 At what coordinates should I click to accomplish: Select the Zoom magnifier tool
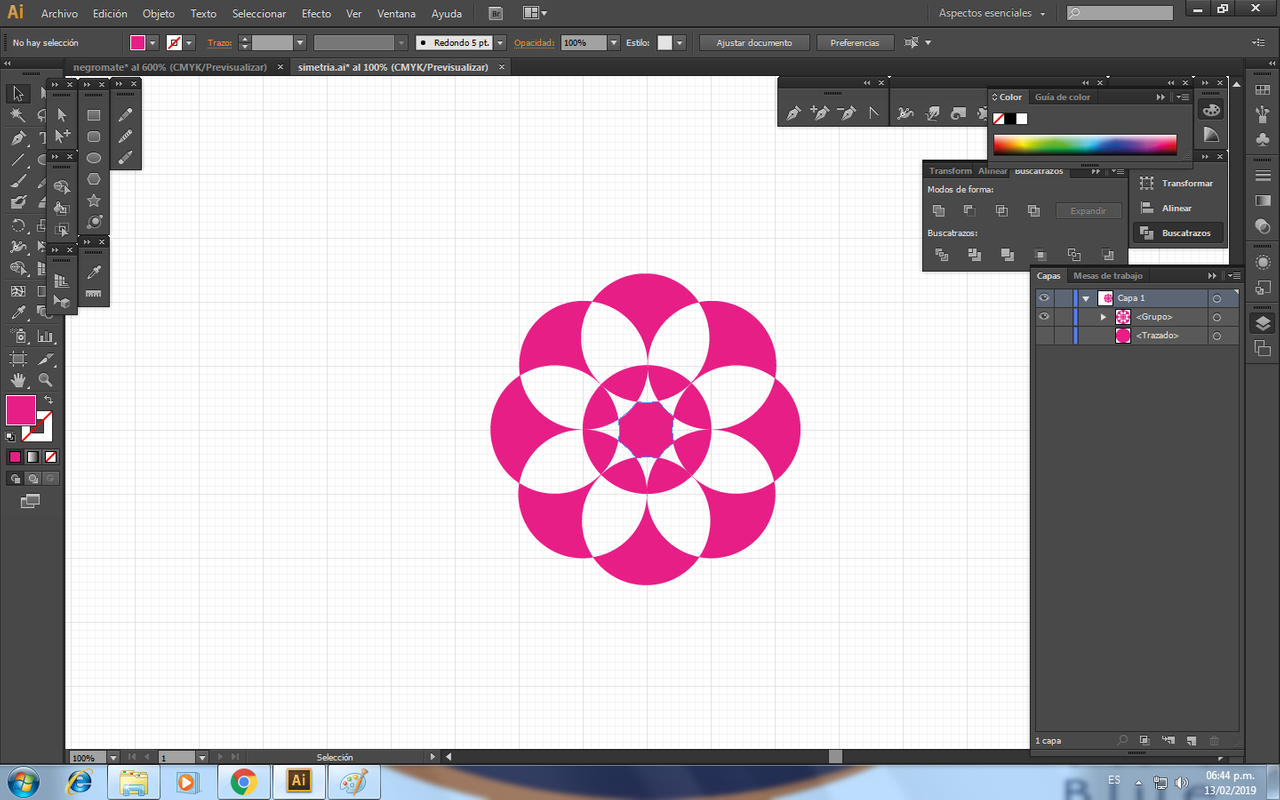point(45,380)
